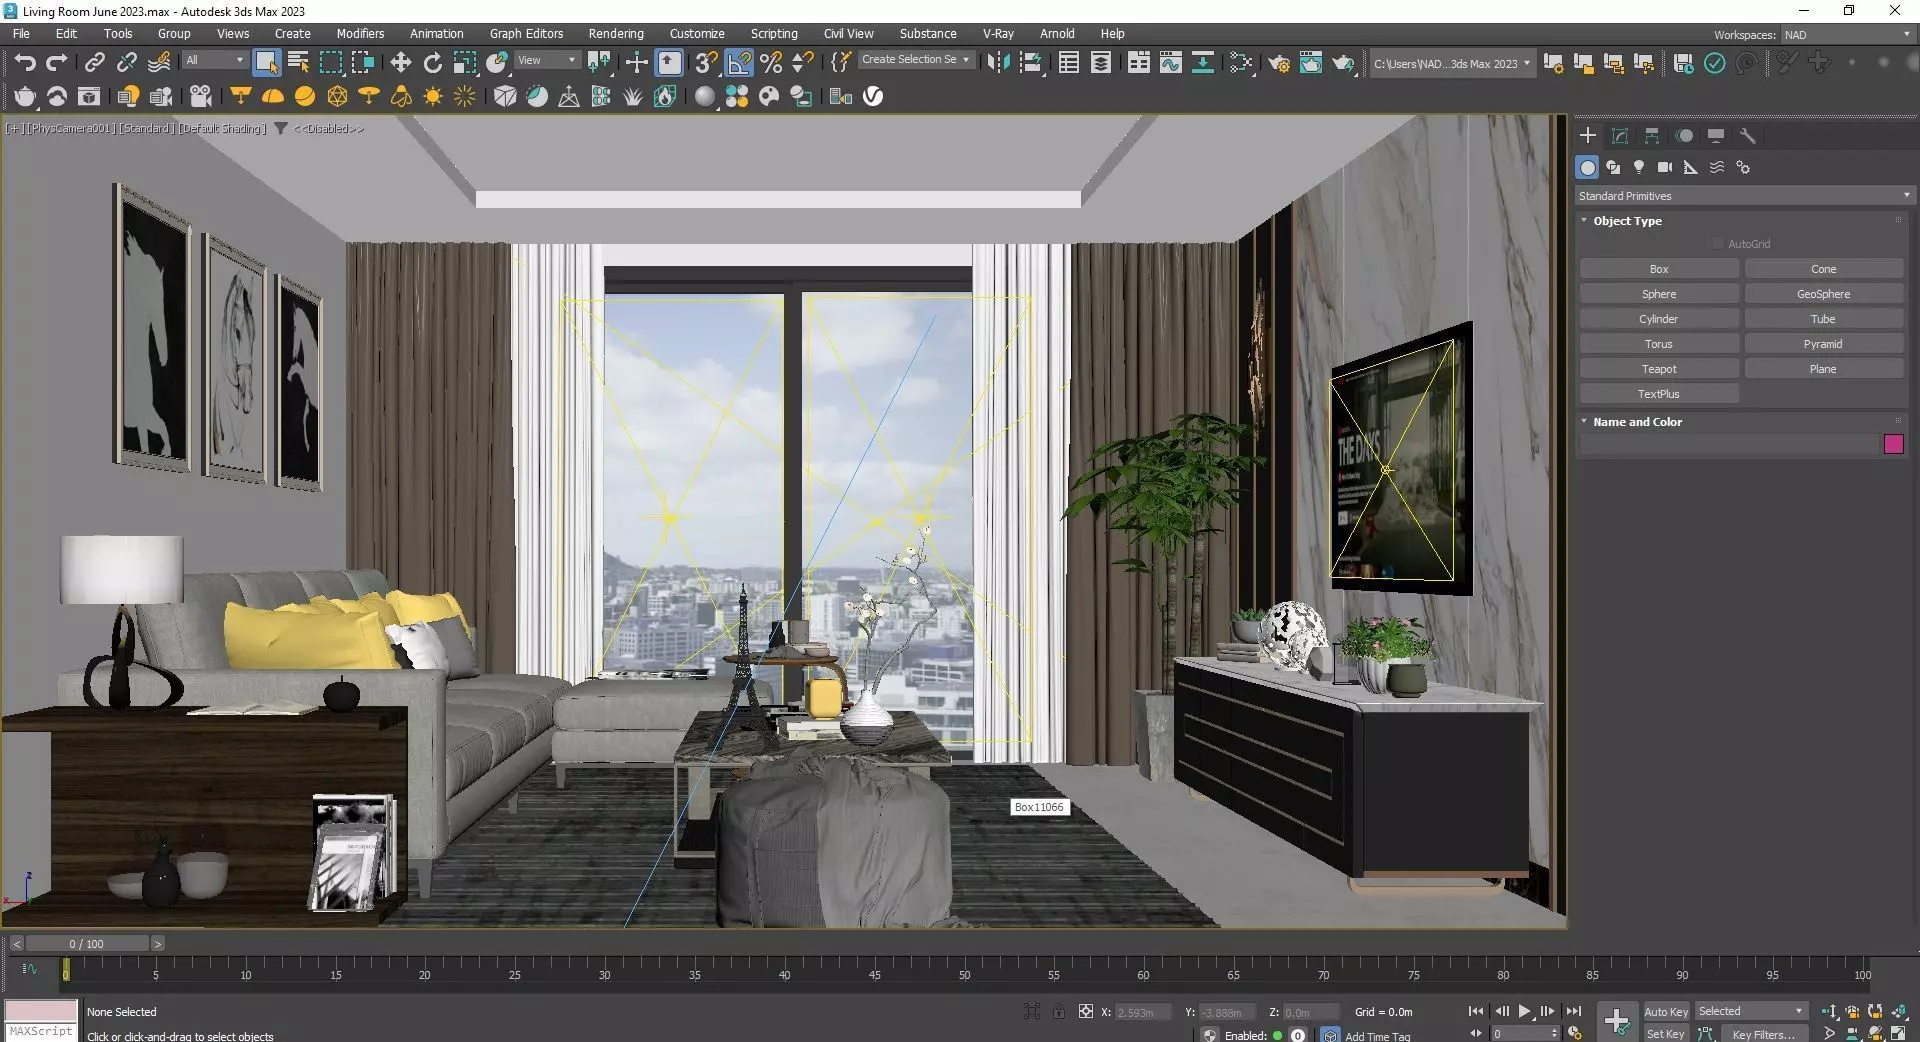This screenshot has height=1042, width=1920.
Task: Open the Graph Editors menu
Action: (526, 33)
